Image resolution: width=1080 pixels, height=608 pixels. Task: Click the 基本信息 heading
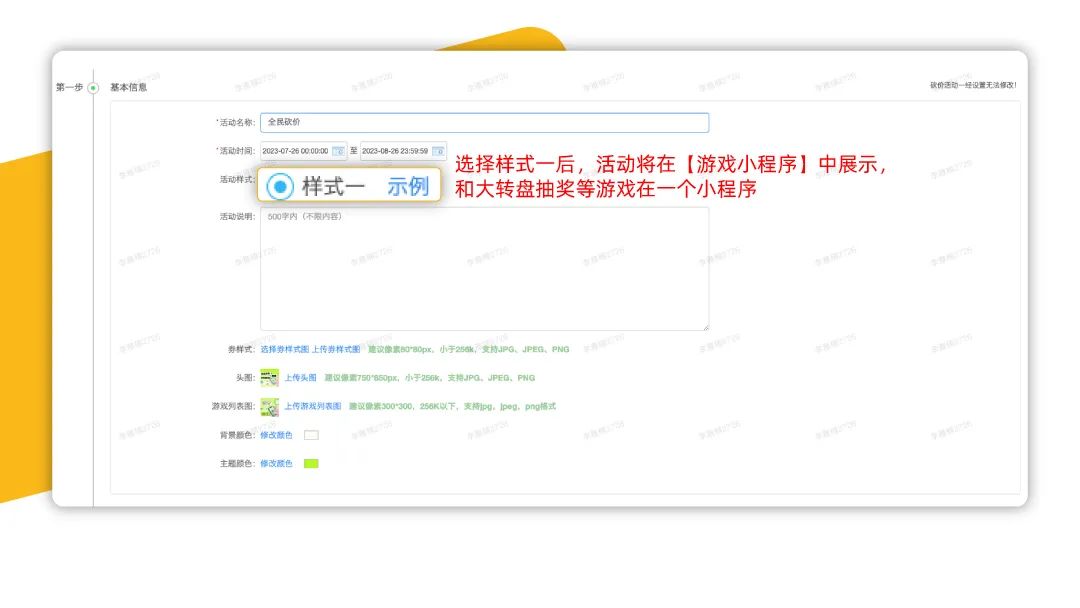(129, 87)
